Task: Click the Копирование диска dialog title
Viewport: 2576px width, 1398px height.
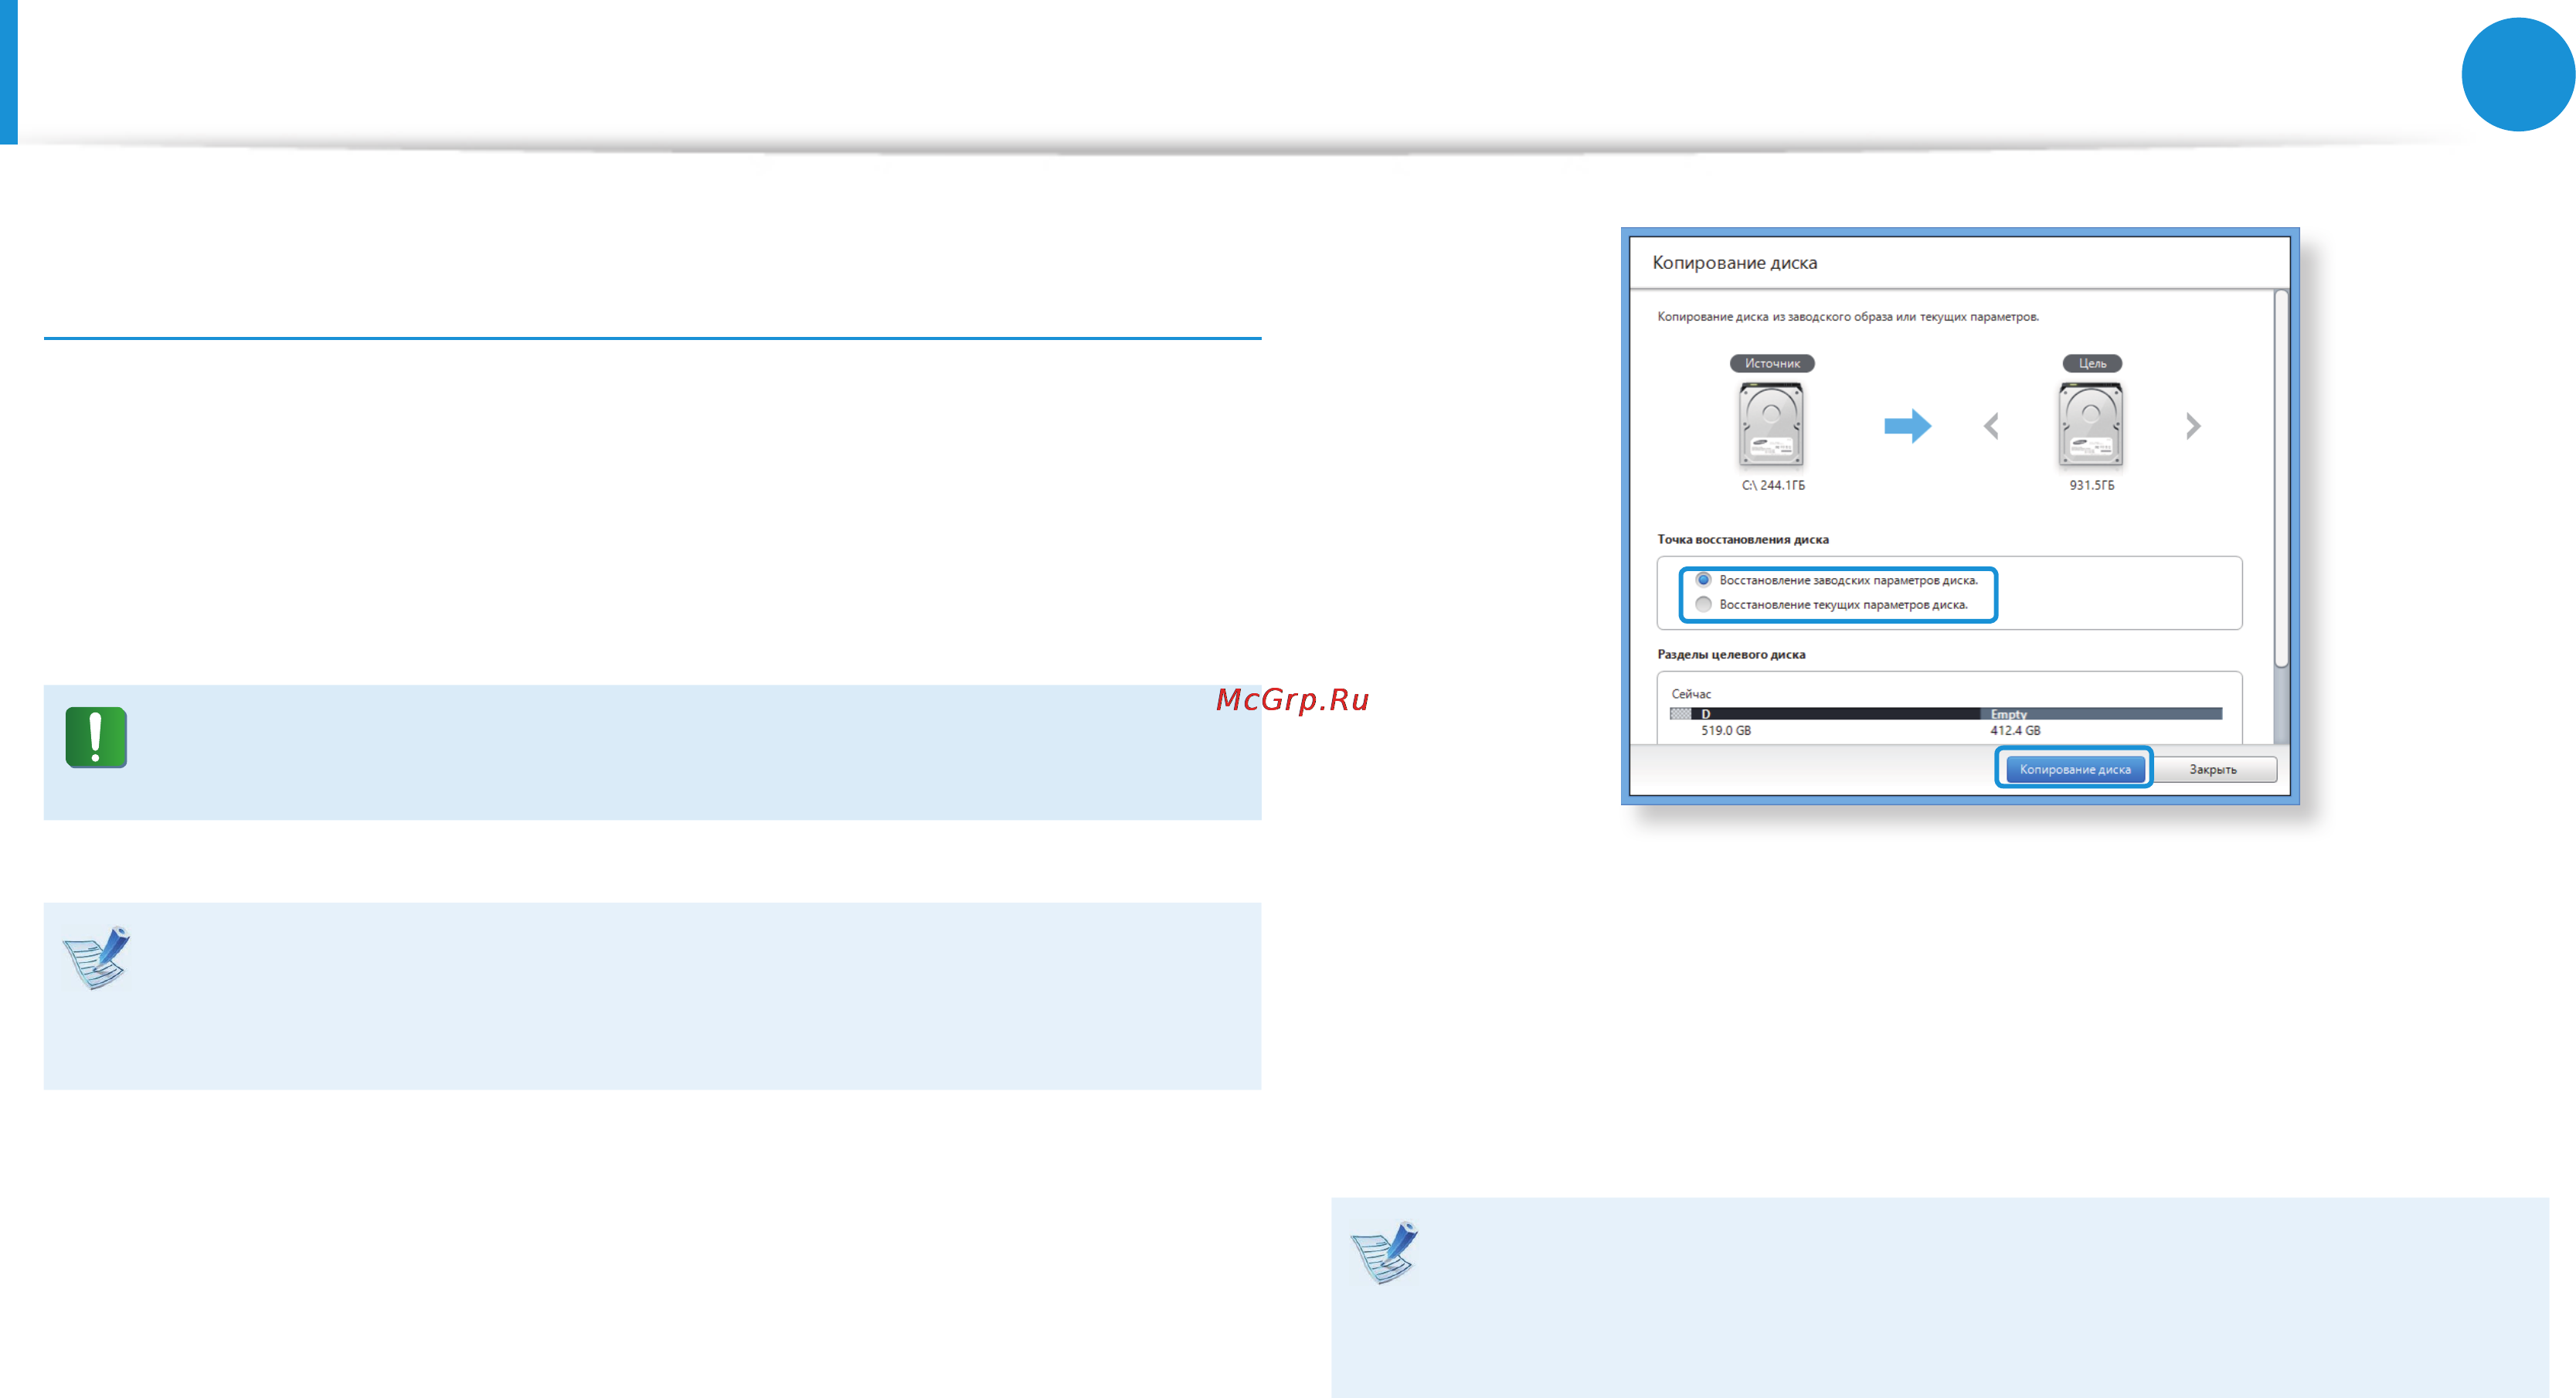Action: coord(1734,263)
